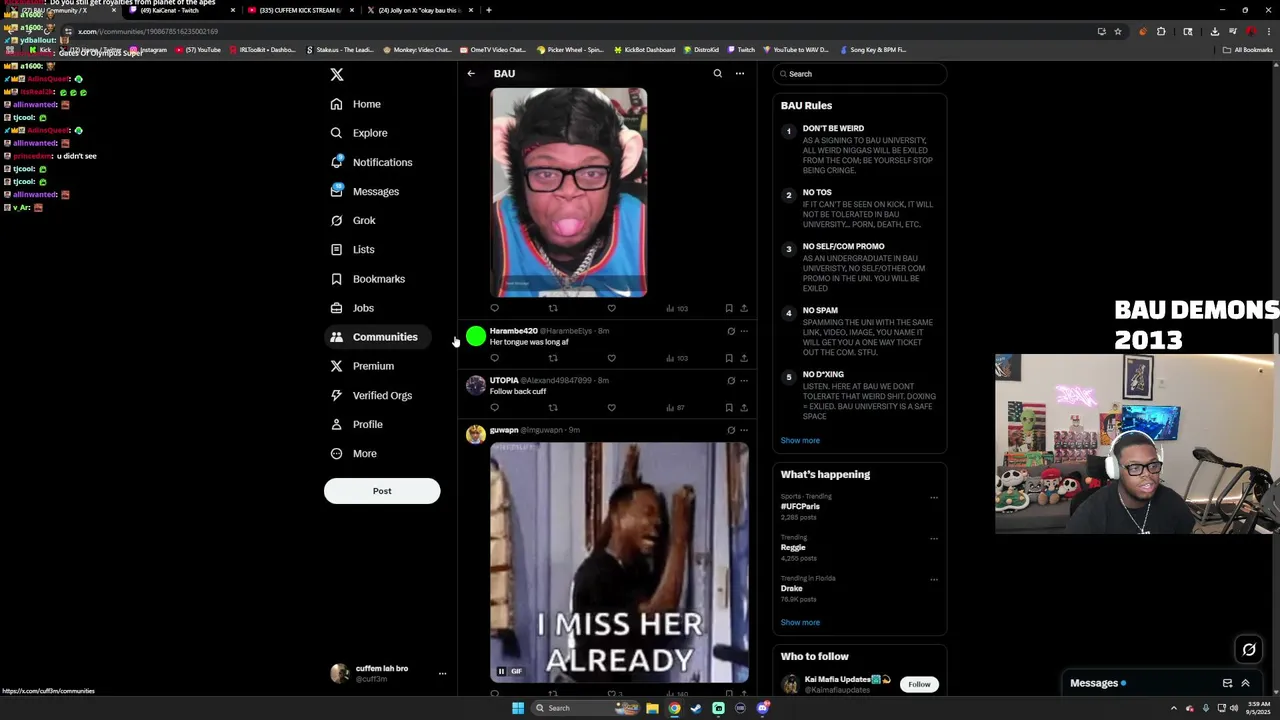Open Verified Orgs in the sidebar
Viewport: 1280px width, 720px height.
(371, 395)
